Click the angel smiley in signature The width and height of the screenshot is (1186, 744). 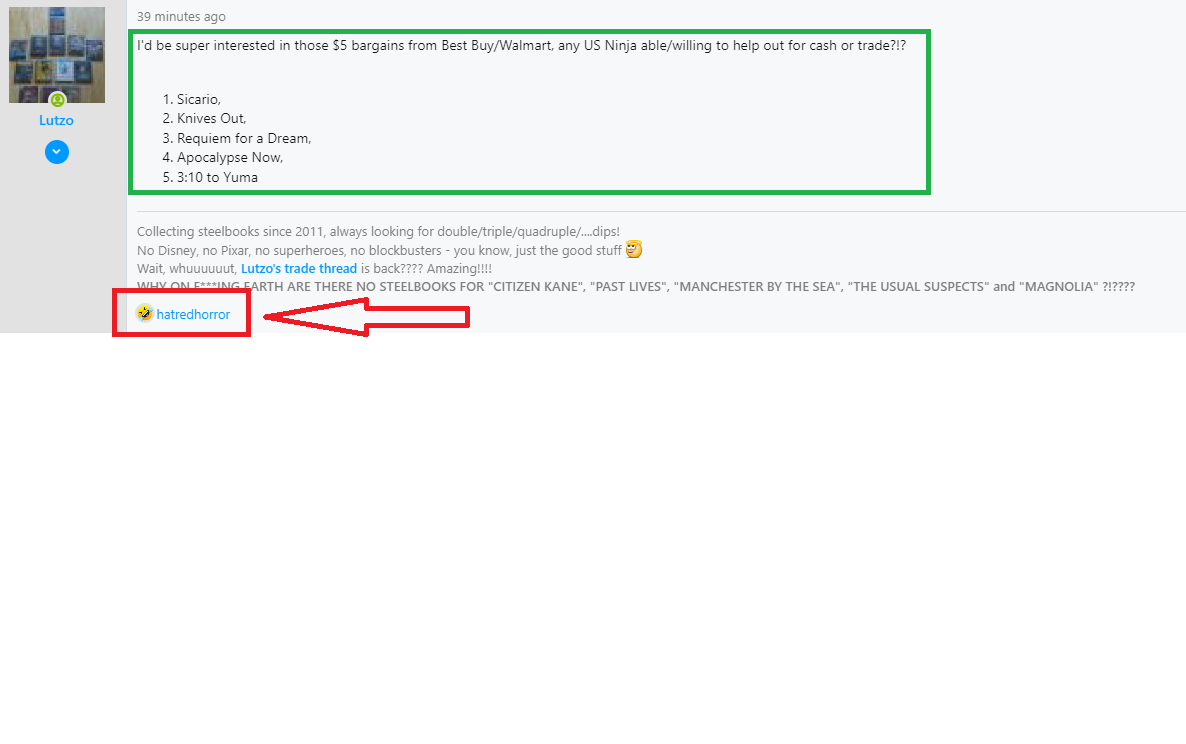634,250
